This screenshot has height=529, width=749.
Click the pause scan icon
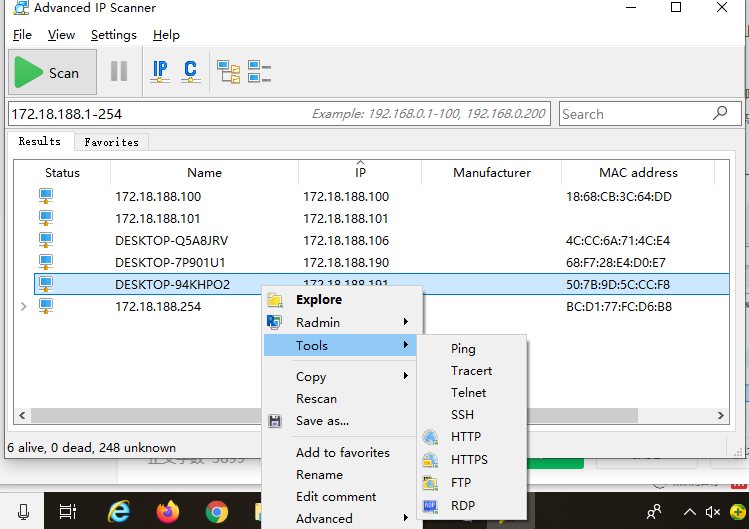(119, 72)
